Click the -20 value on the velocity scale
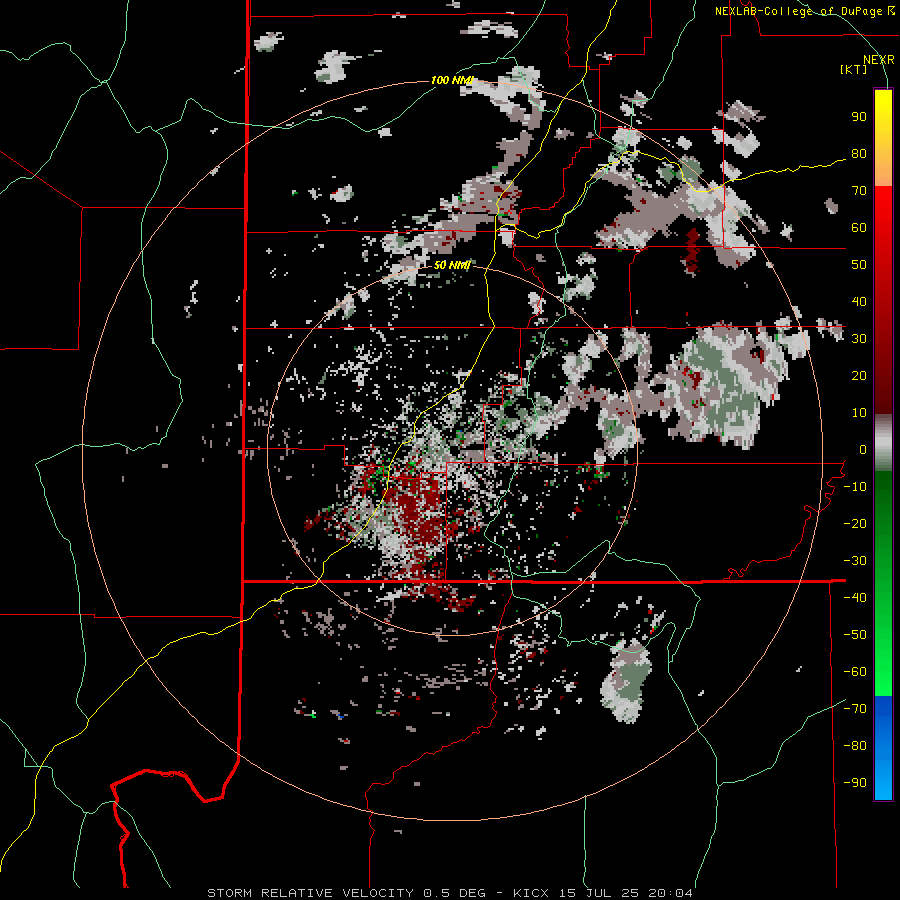Image resolution: width=900 pixels, height=900 pixels. coord(855,524)
